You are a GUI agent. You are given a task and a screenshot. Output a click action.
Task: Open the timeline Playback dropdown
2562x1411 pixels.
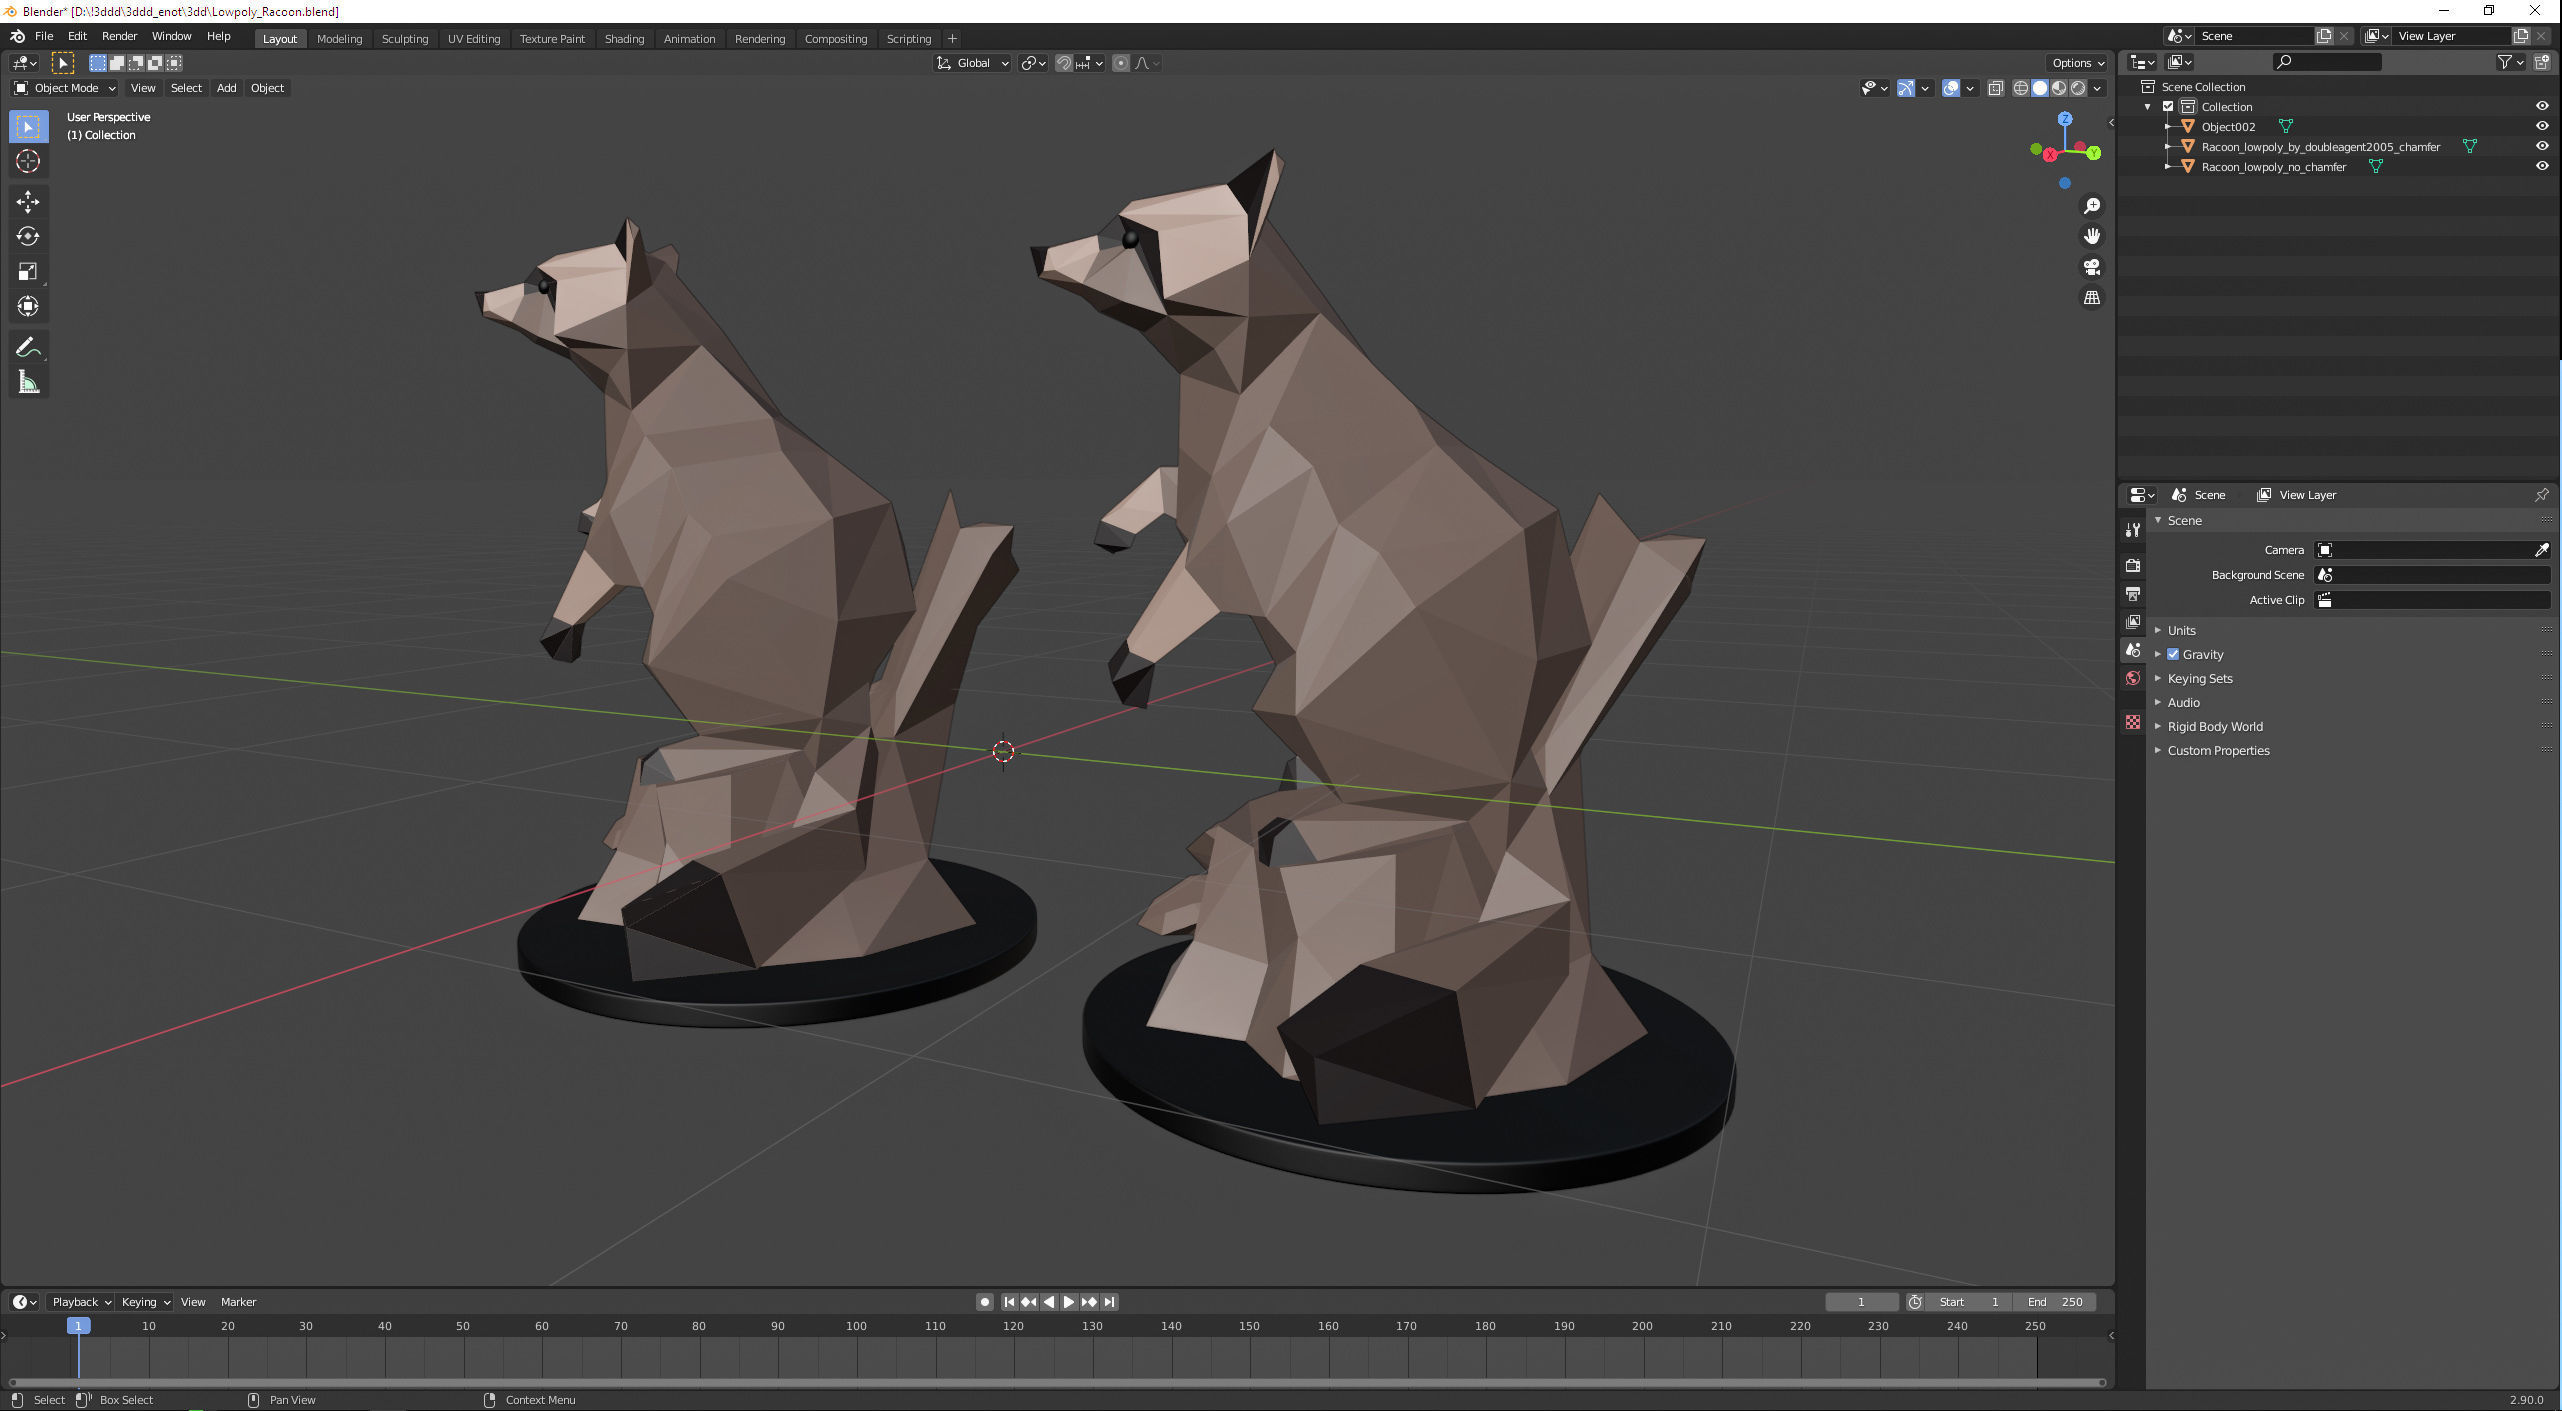tap(81, 1302)
